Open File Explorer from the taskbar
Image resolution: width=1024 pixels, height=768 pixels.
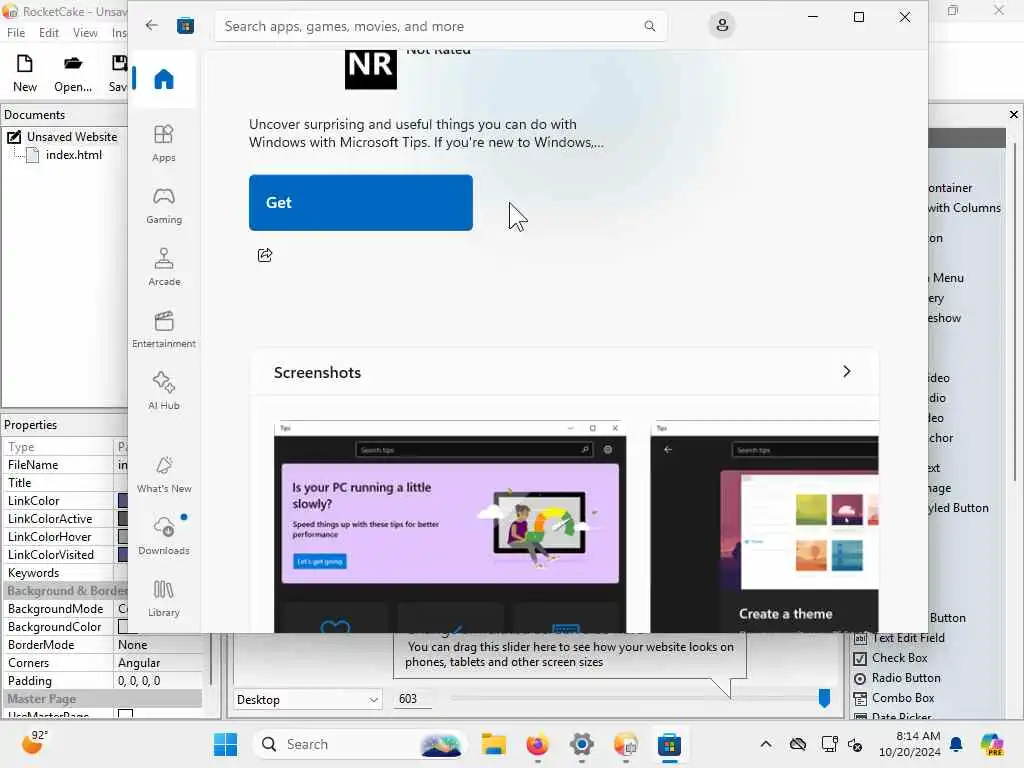tap(494, 744)
